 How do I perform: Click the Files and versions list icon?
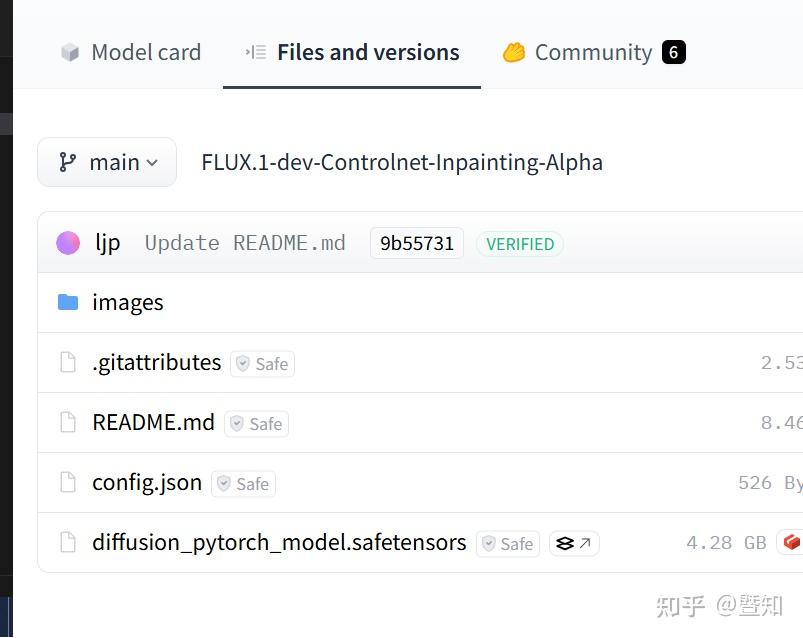tap(255, 52)
